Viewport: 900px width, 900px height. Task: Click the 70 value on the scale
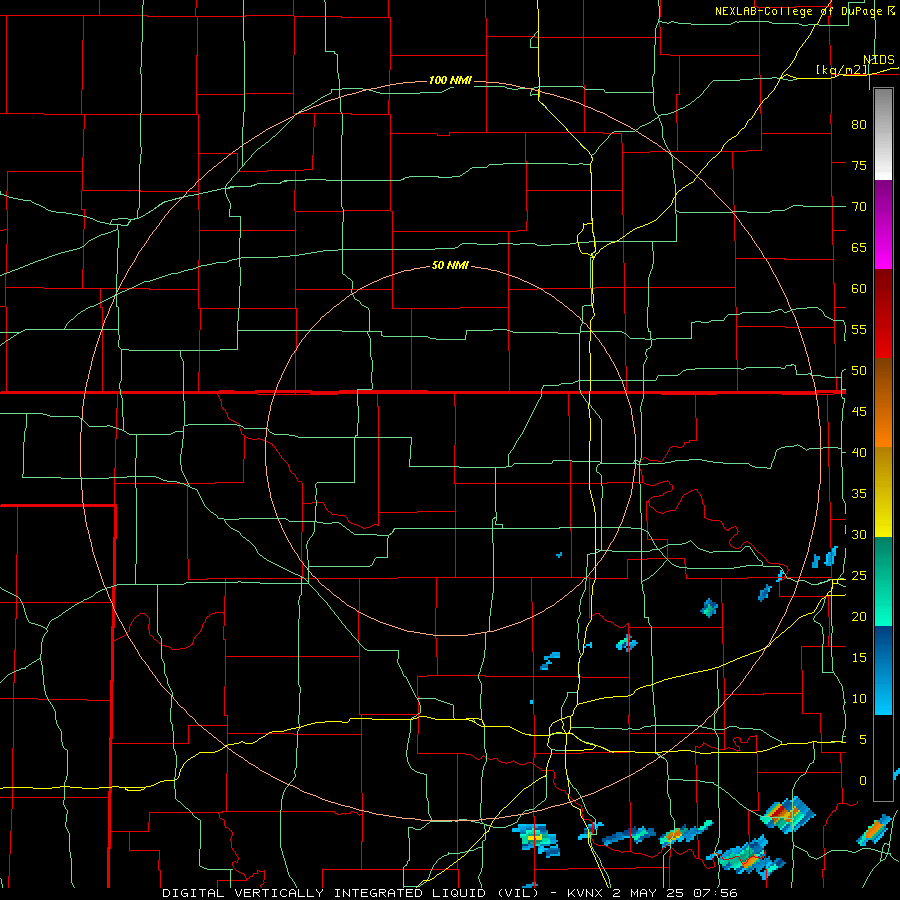point(859,207)
